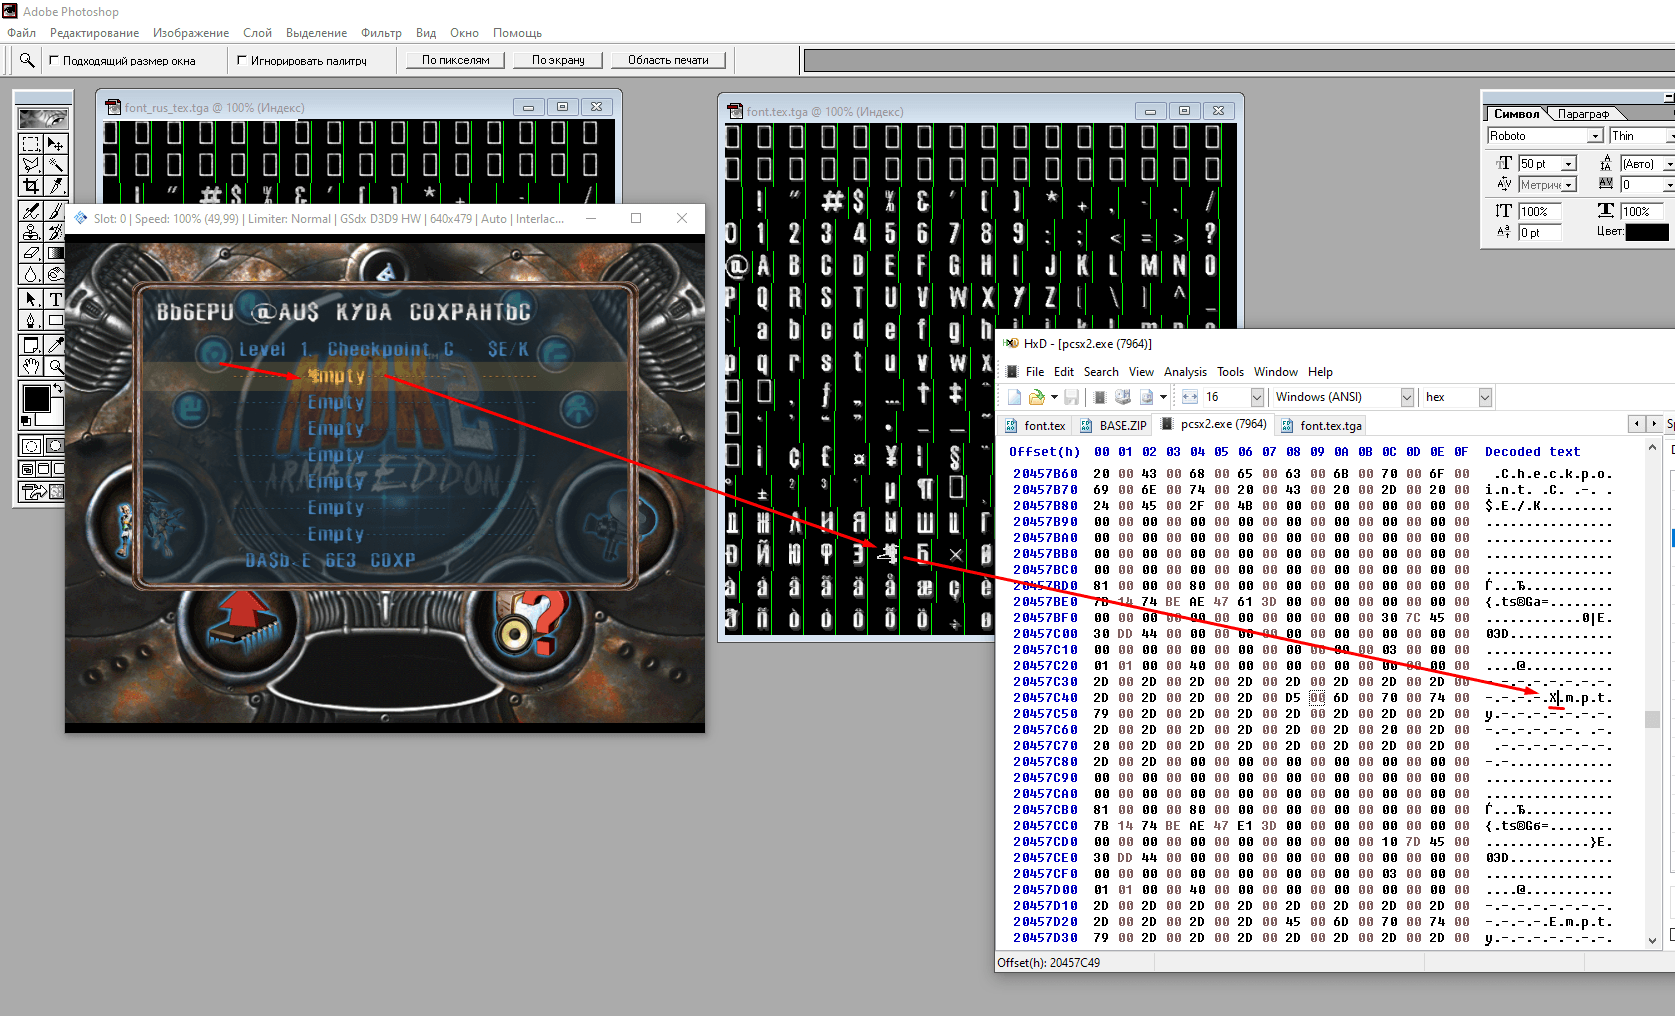Click HxD vertical scrollbar thumb
Viewport: 1675px width, 1016px height.
[x=1652, y=719]
